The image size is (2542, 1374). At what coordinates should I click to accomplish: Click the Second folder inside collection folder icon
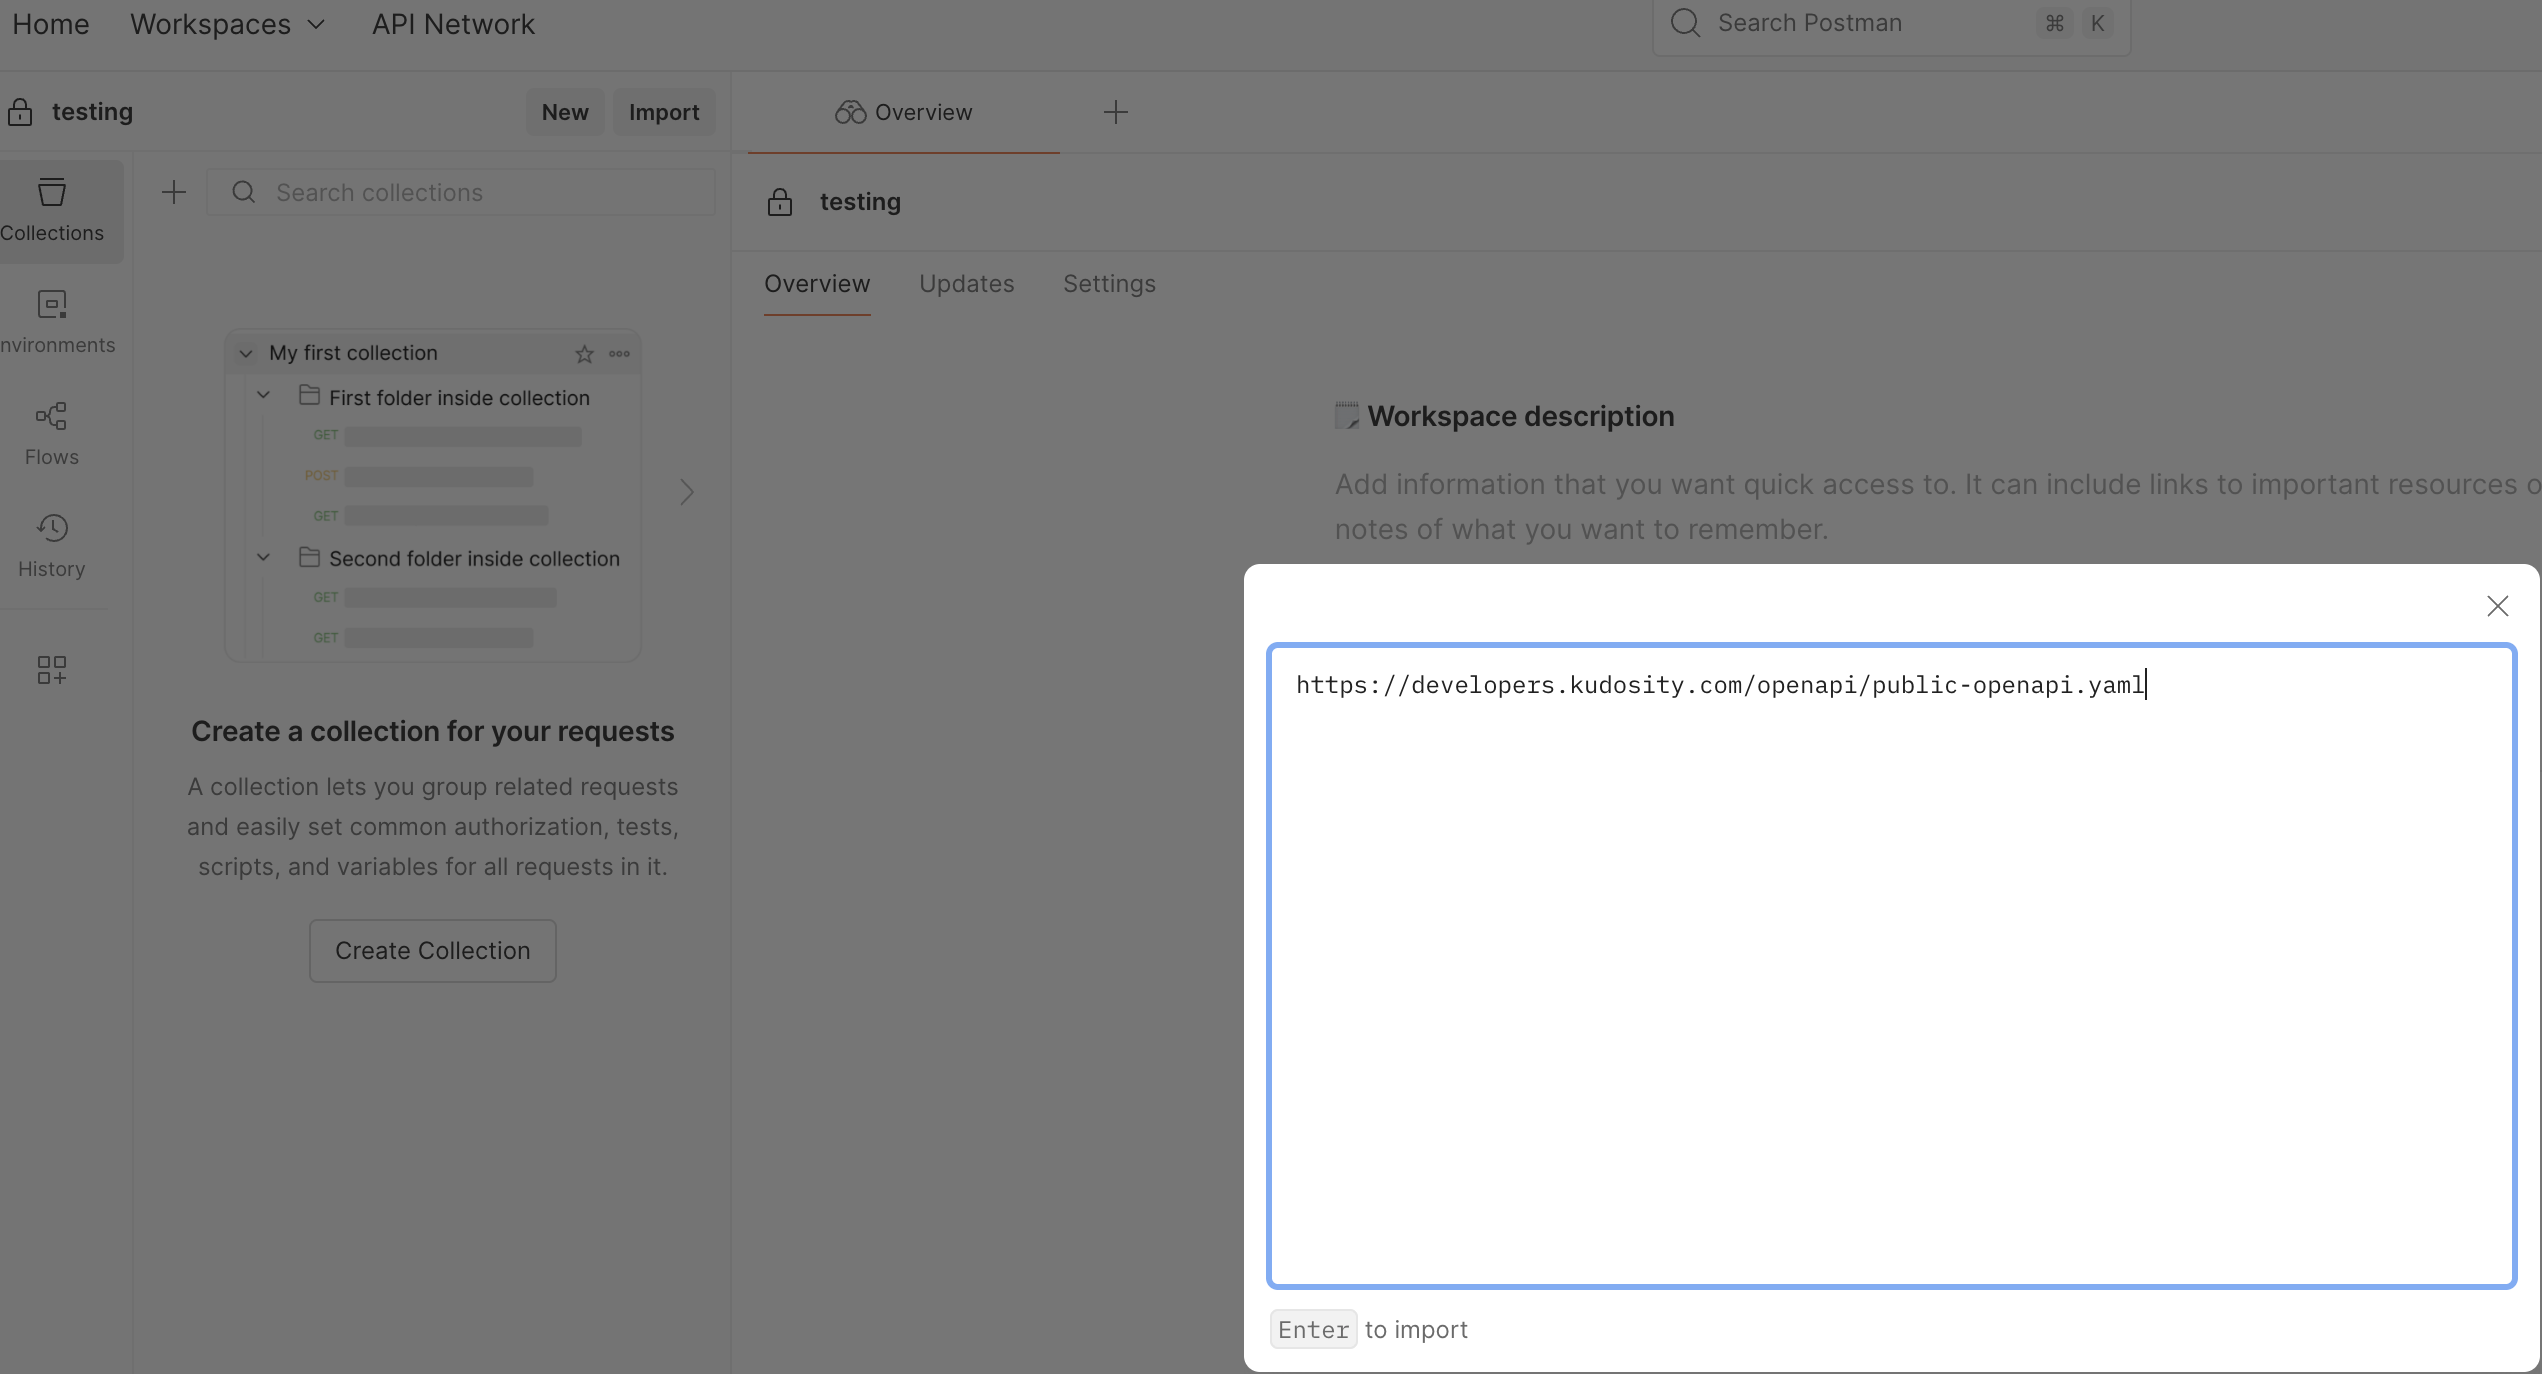click(310, 557)
